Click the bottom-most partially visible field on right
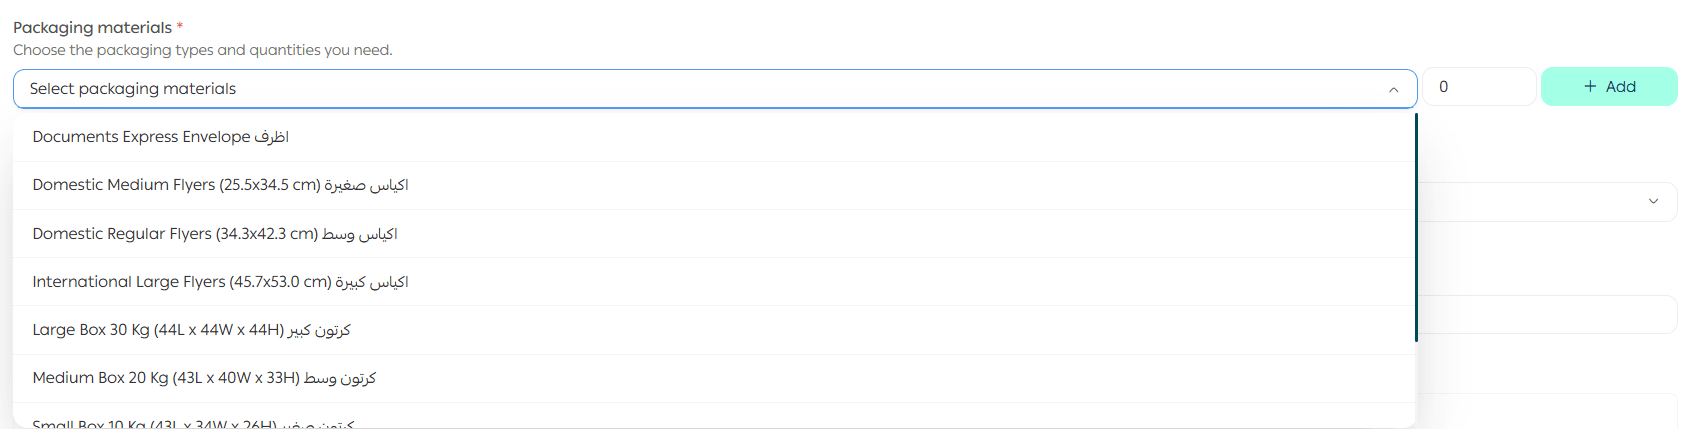 click(1546, 410)
